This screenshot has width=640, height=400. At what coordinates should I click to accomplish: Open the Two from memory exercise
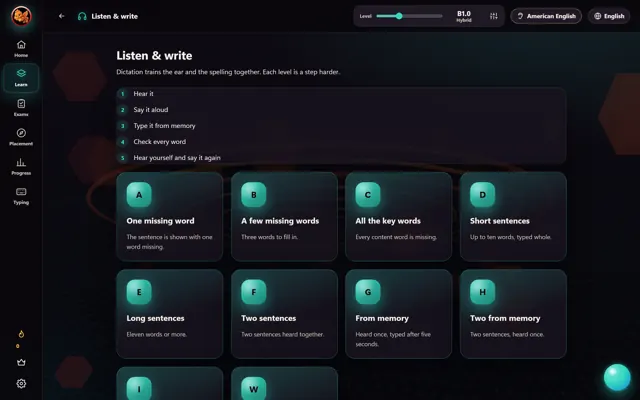pyautogui.click(x=513, y=314)
